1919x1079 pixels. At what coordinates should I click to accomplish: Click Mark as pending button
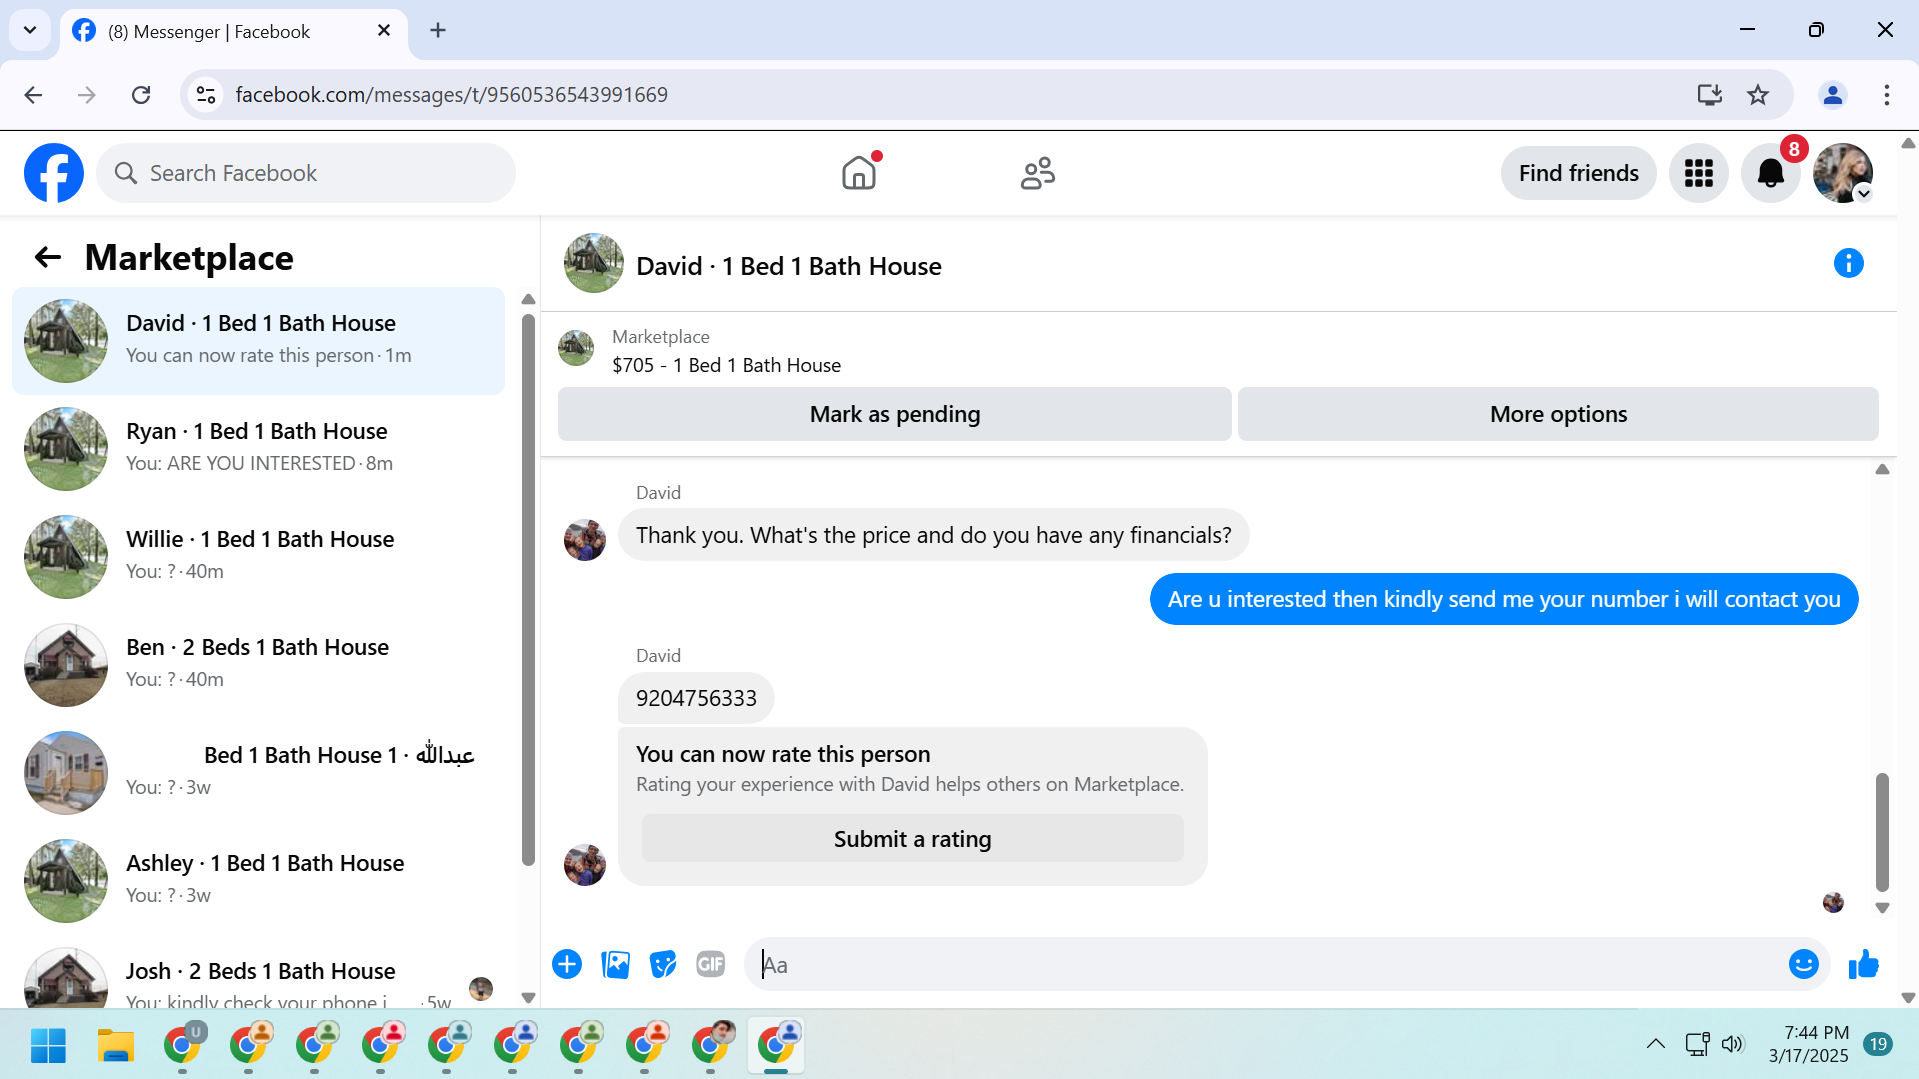tap(895, 414)
